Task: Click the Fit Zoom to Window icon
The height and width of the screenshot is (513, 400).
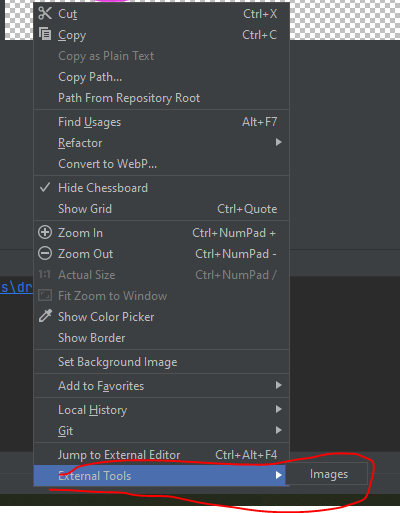Action: 45,295
